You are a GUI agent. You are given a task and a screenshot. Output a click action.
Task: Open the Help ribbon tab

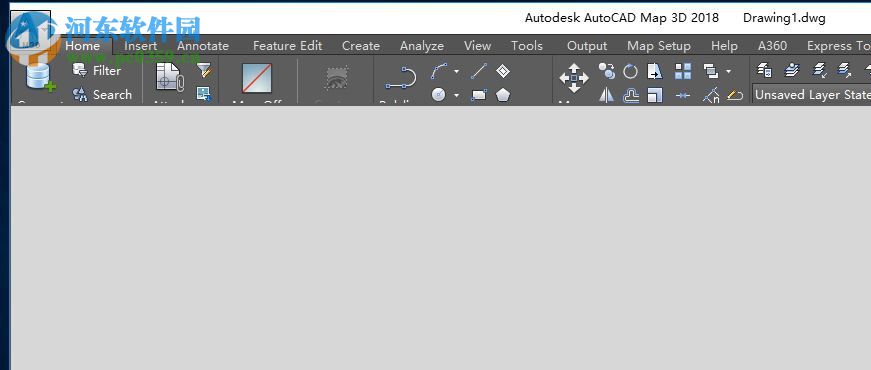(724, 46)
